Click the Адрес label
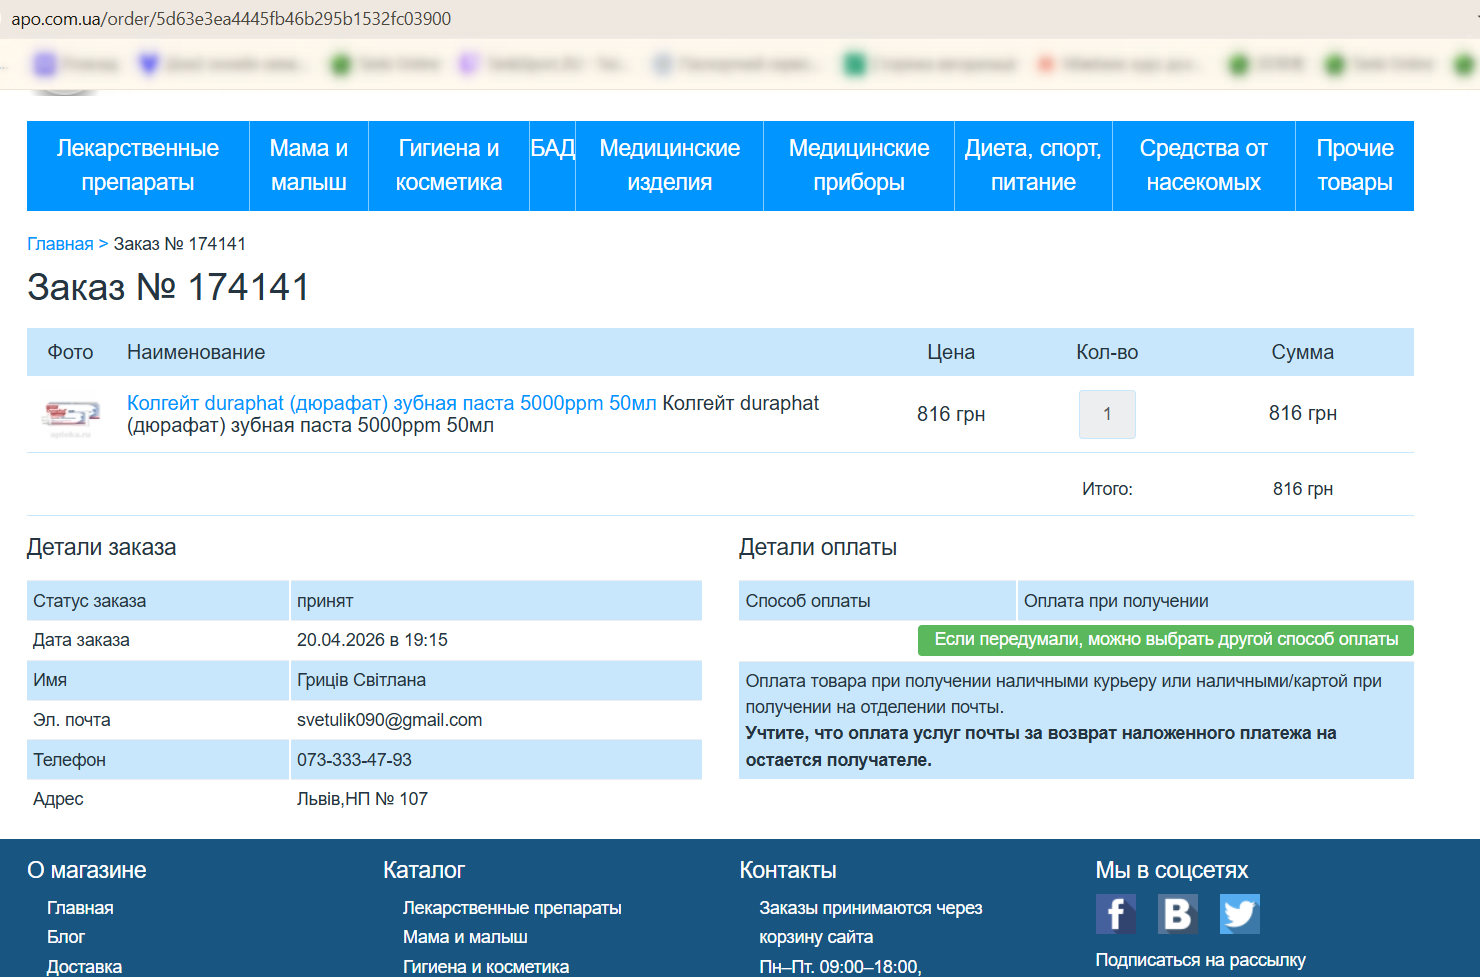1480x977 pixels. click(58, 799)
